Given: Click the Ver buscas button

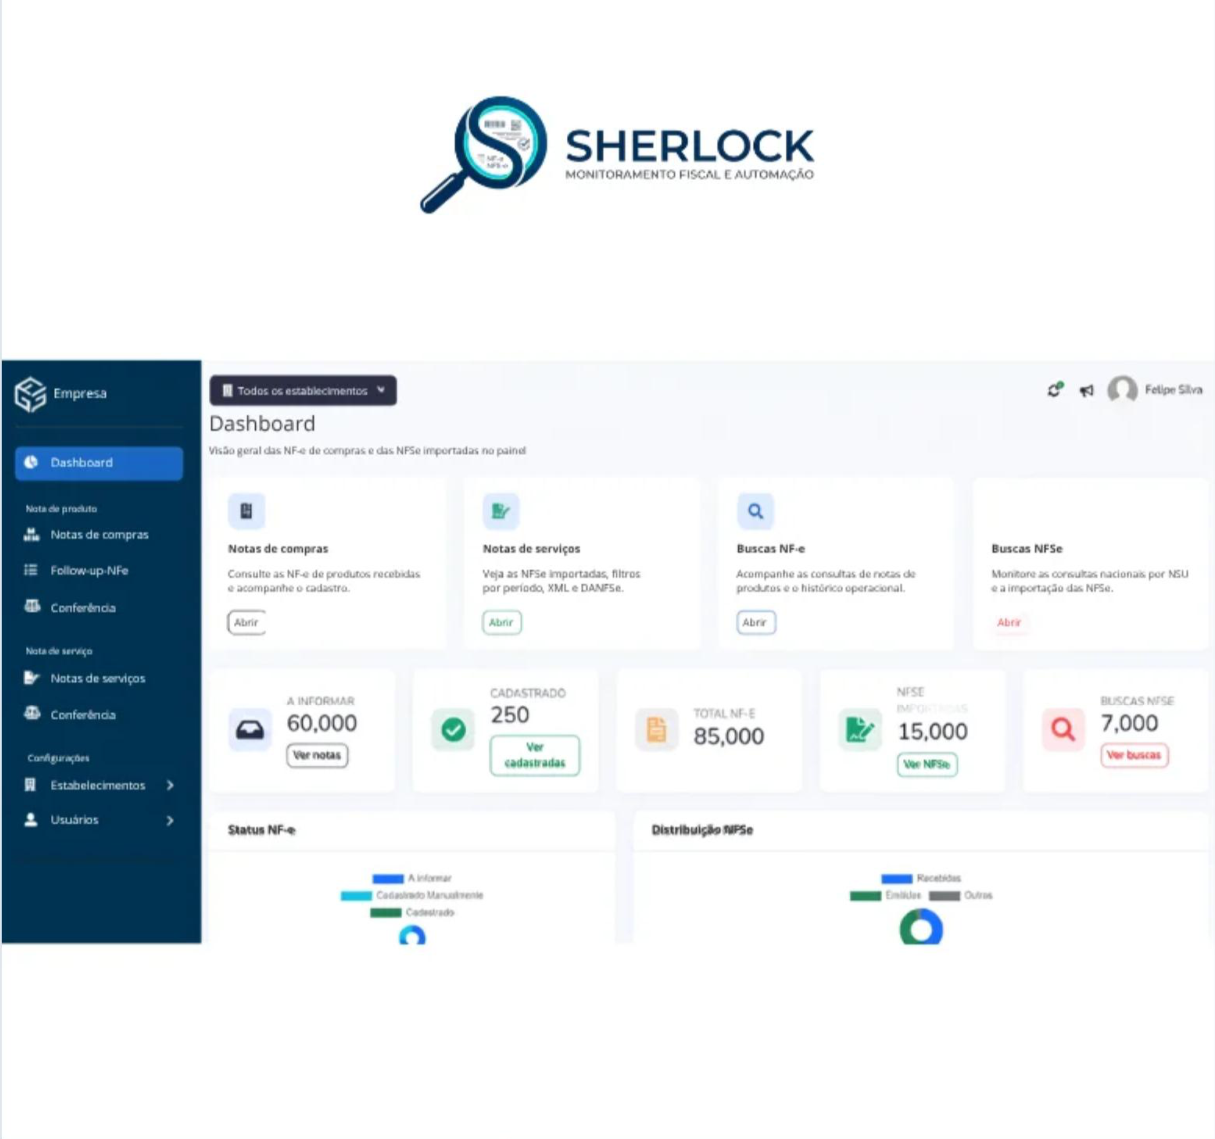Looking at the screenshot, I should point(1134,755).
